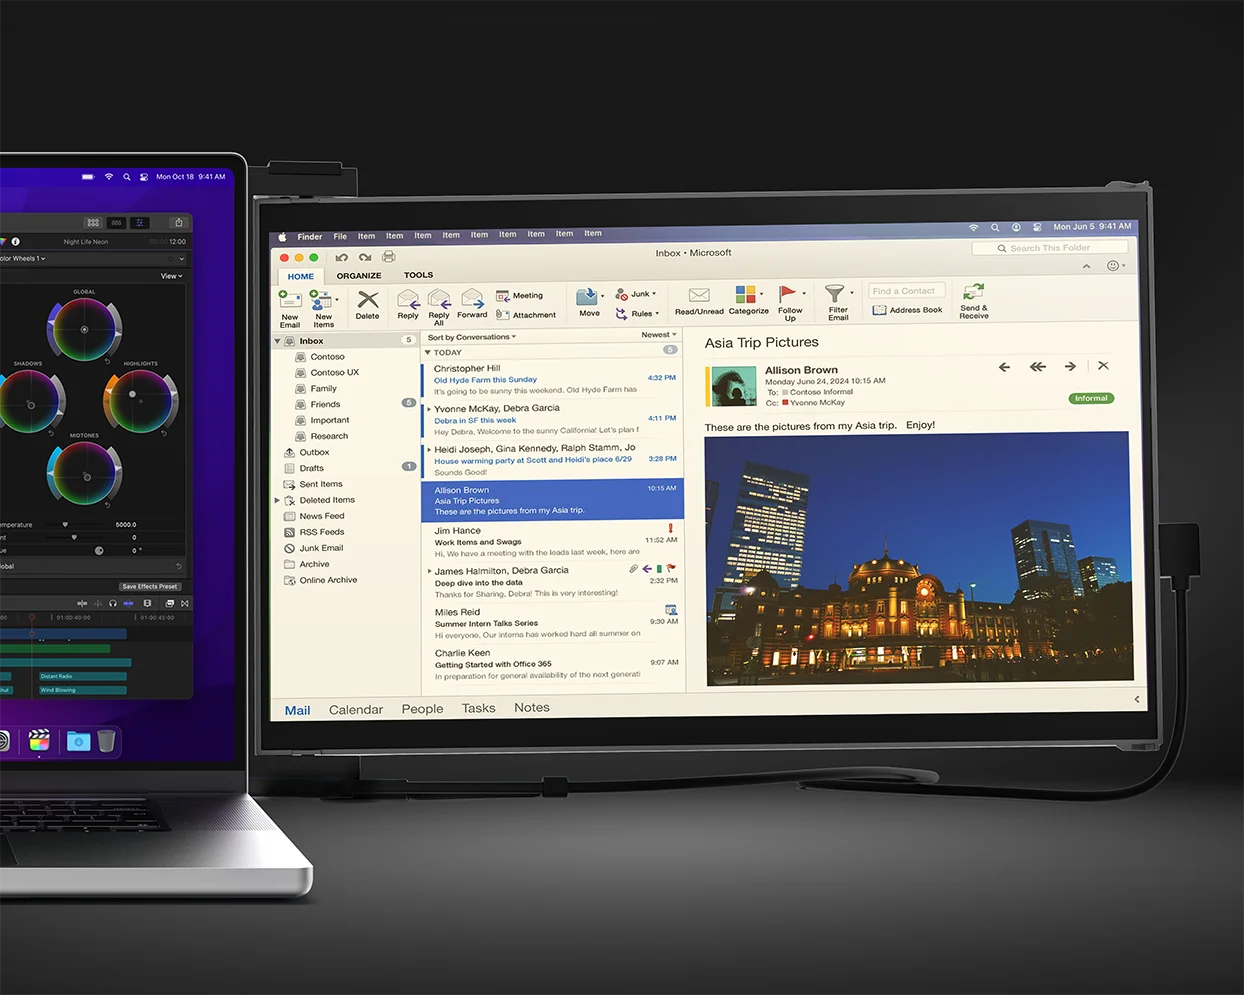Open the Calendar view tab
1244x995 pixels.
click(x=355, y=710)
